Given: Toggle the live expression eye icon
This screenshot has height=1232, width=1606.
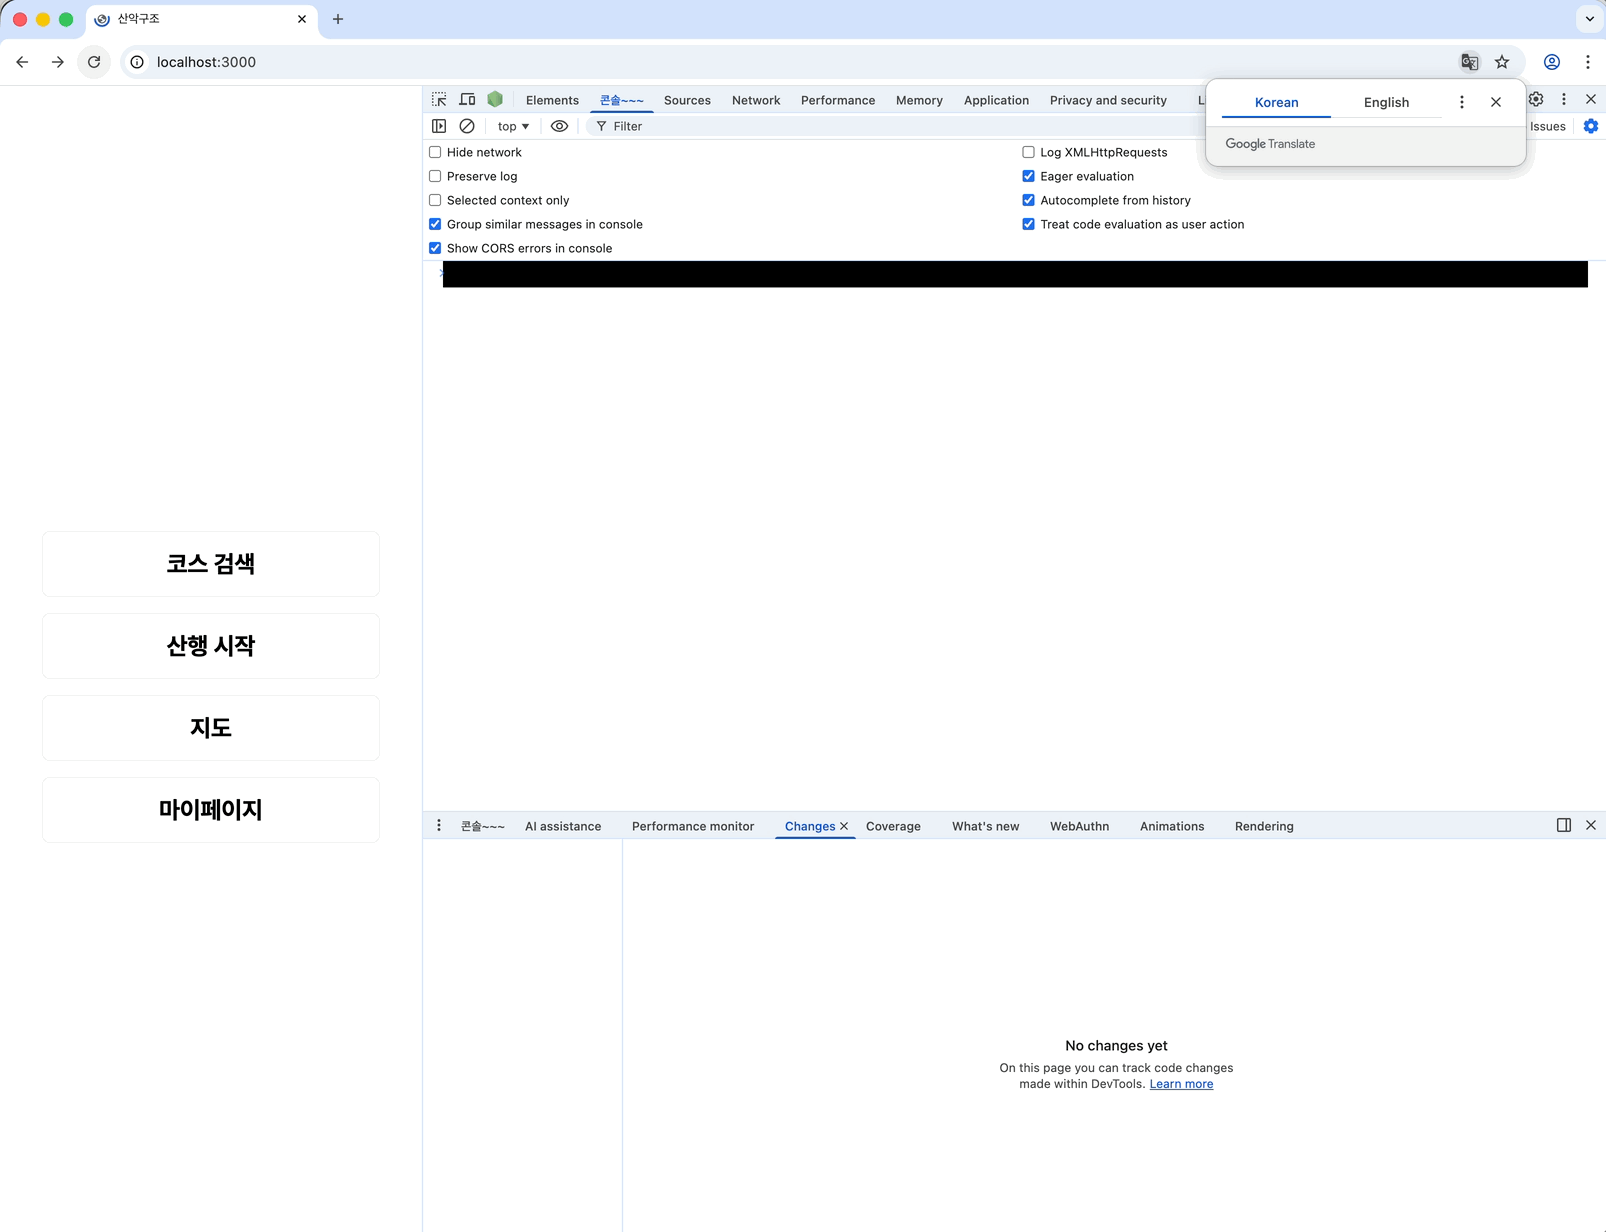Looking at the screenshot, I should pos(560,126).
